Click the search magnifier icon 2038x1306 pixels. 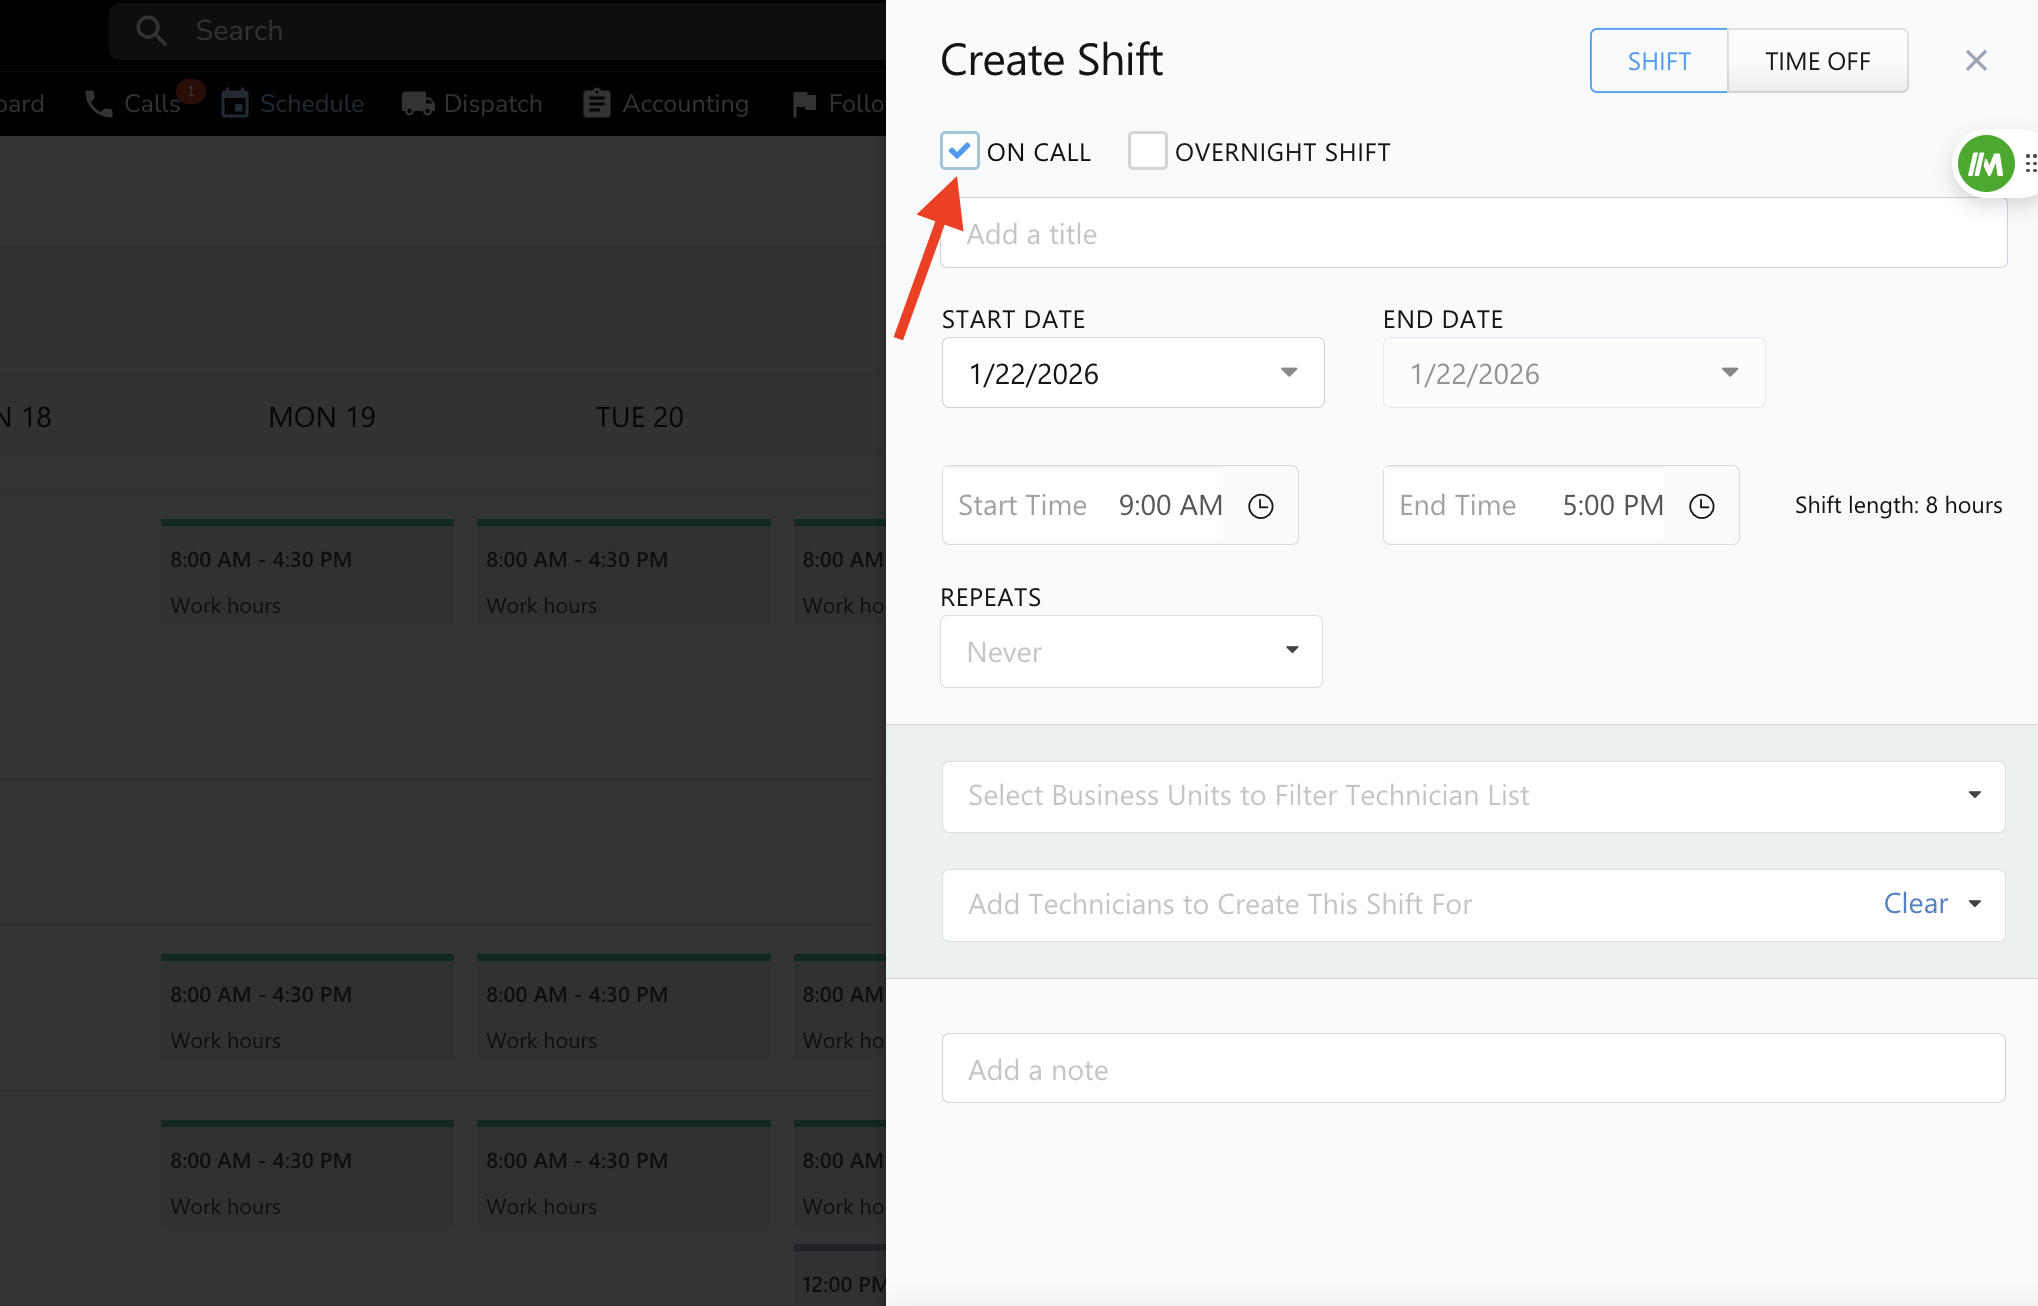(151, 31)
